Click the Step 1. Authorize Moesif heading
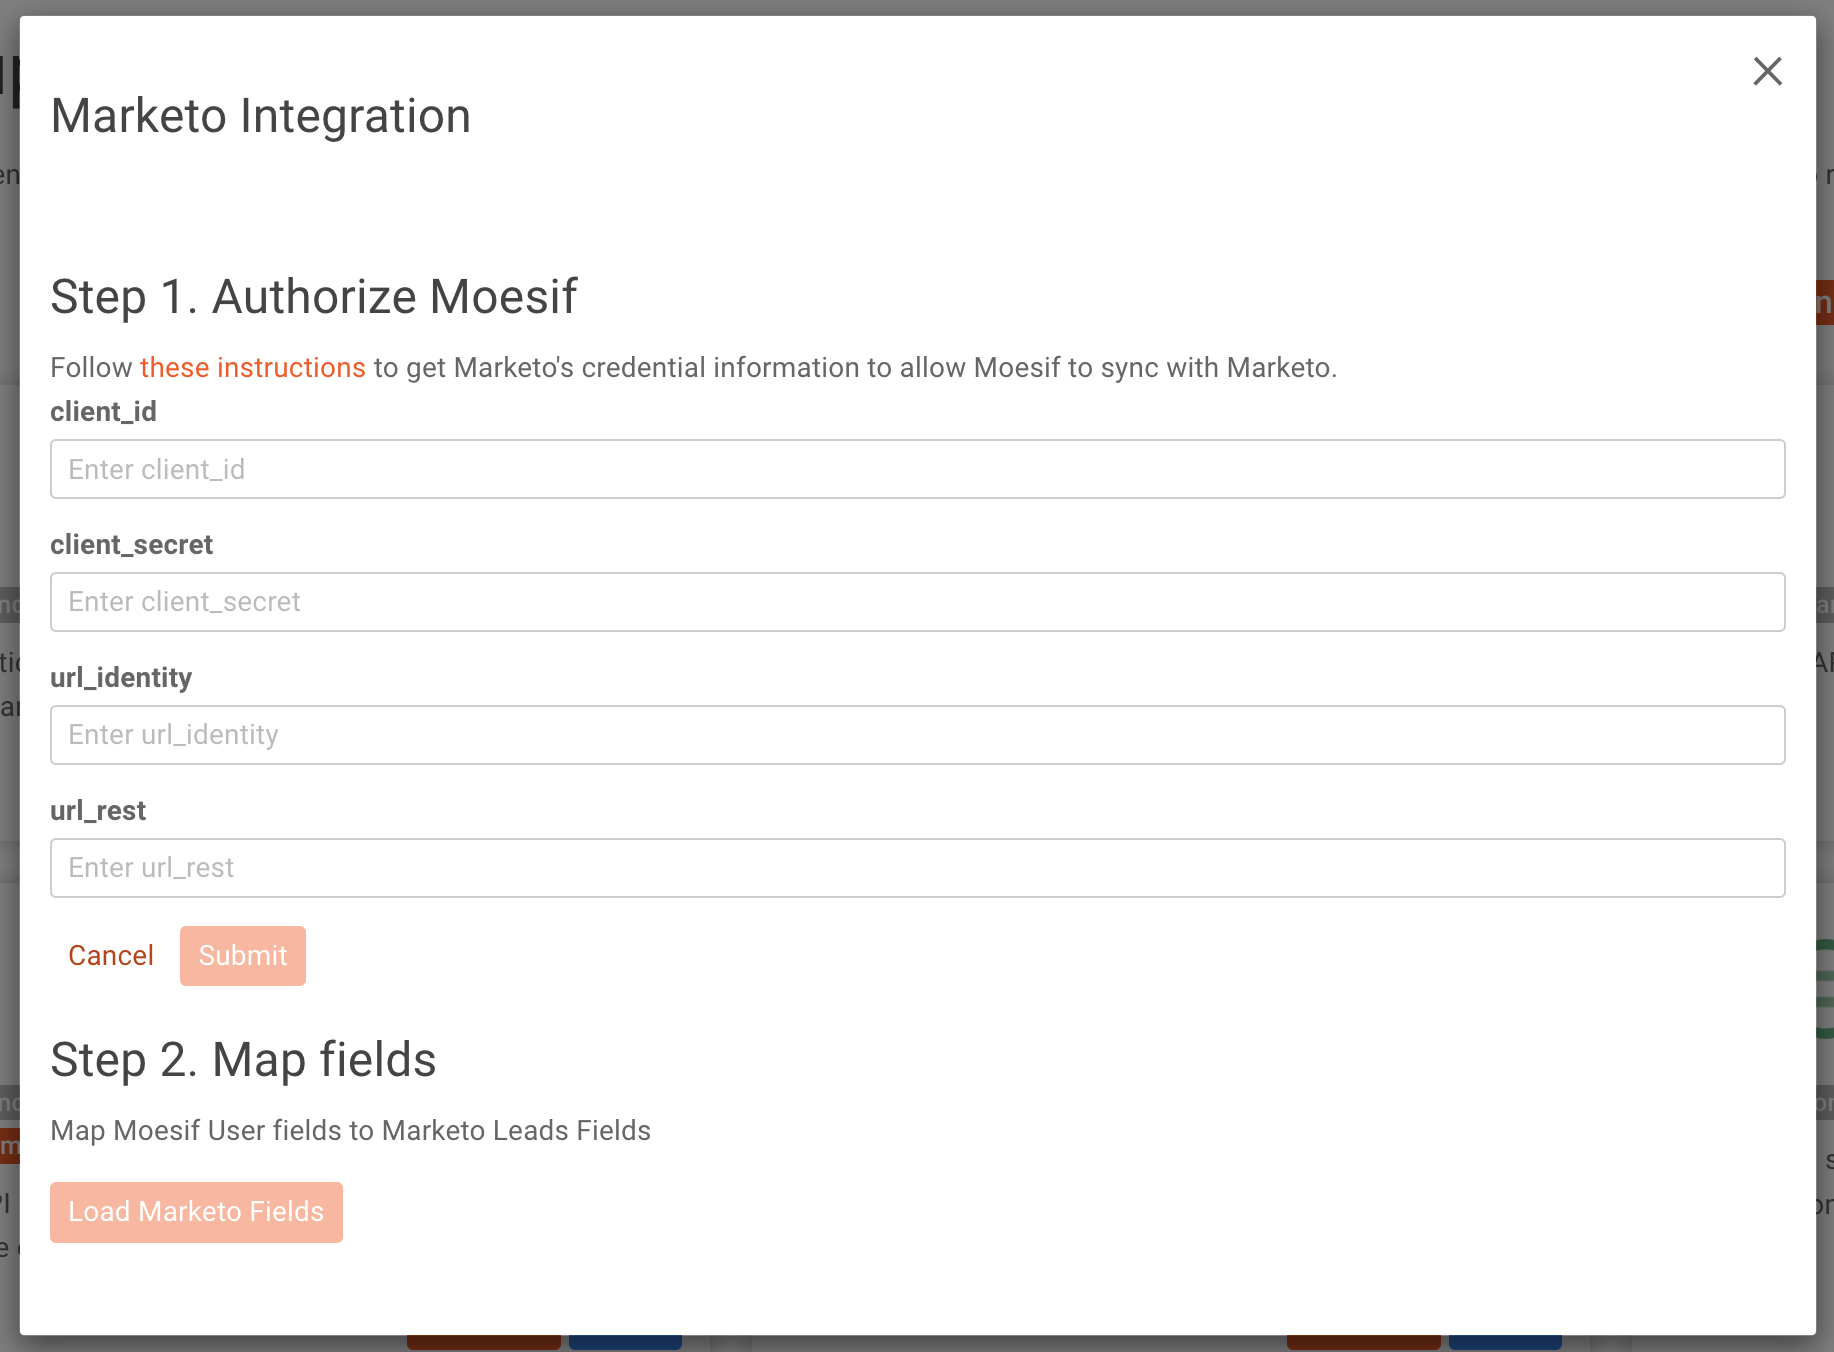 (313, 297)
